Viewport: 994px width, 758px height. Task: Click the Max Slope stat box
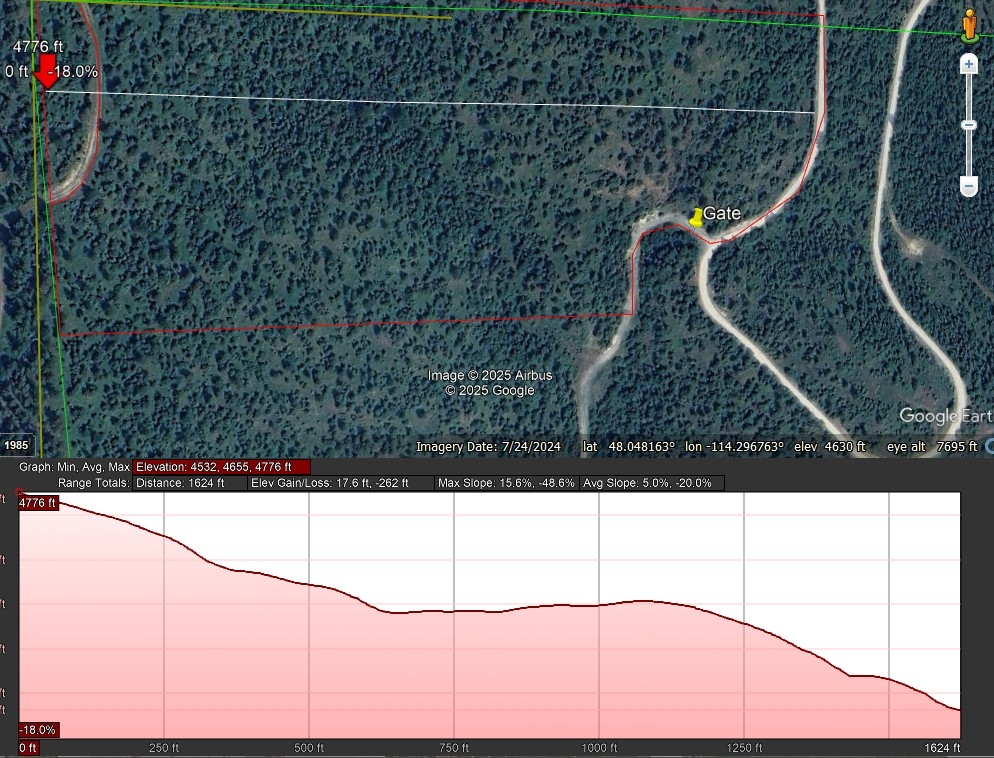[506, 483]
